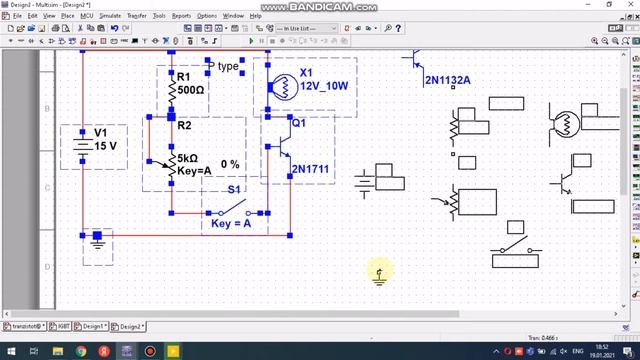Screen dimensions: 640x360
Task: Click the fourth magnifier zoom icon
Action: pyautogui.click(x=626, y=41)
